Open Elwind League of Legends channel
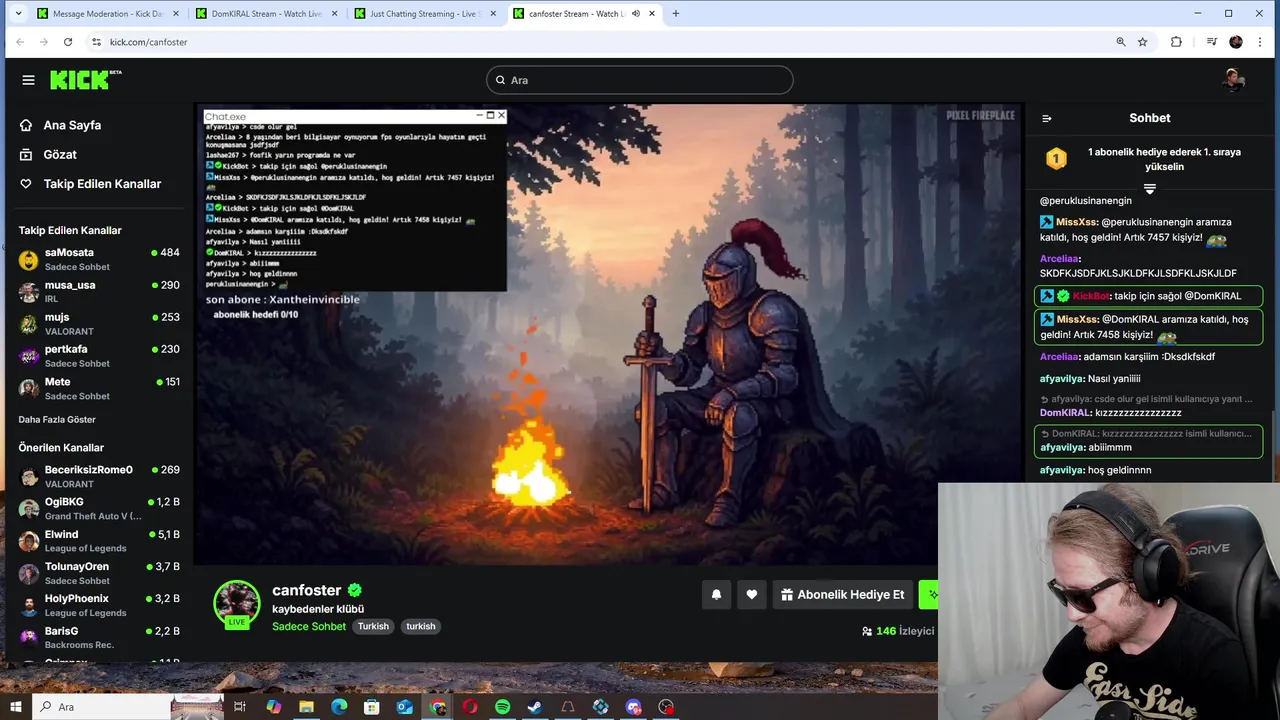This screenshot has height=720, width=1280. tap(98, 541)
